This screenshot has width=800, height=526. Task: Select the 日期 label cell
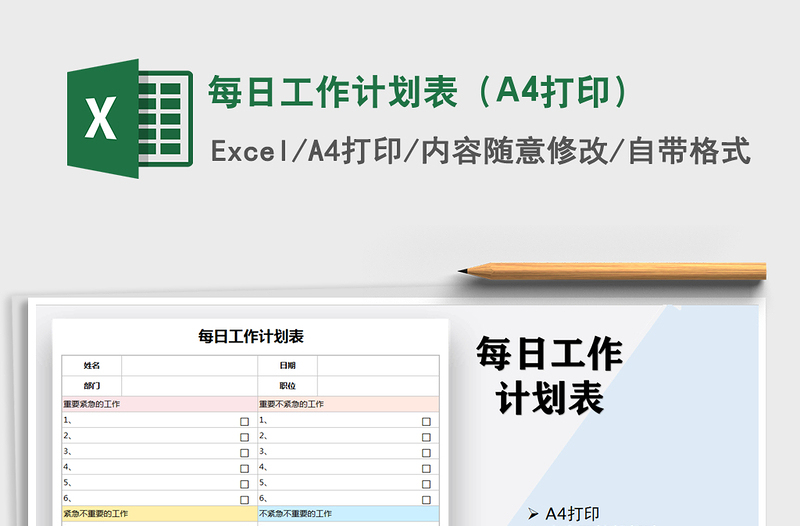point(287,365)
